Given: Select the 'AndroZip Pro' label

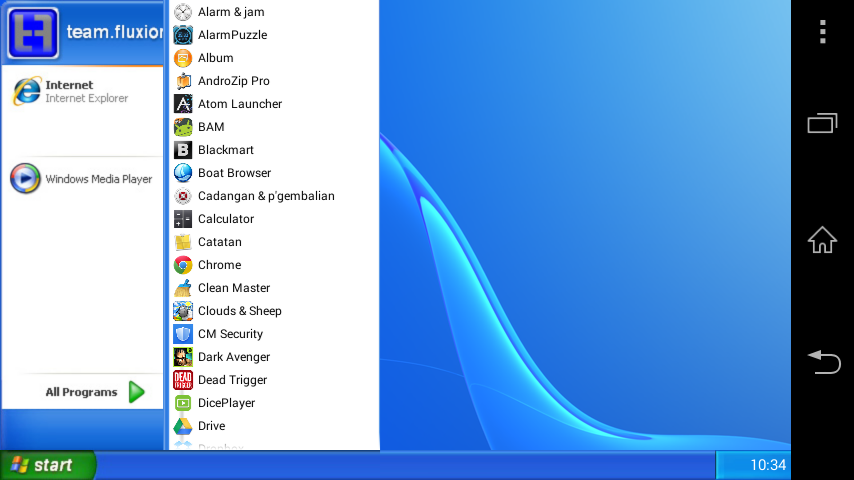Looking at the screenshot, I should pos(234,81).
